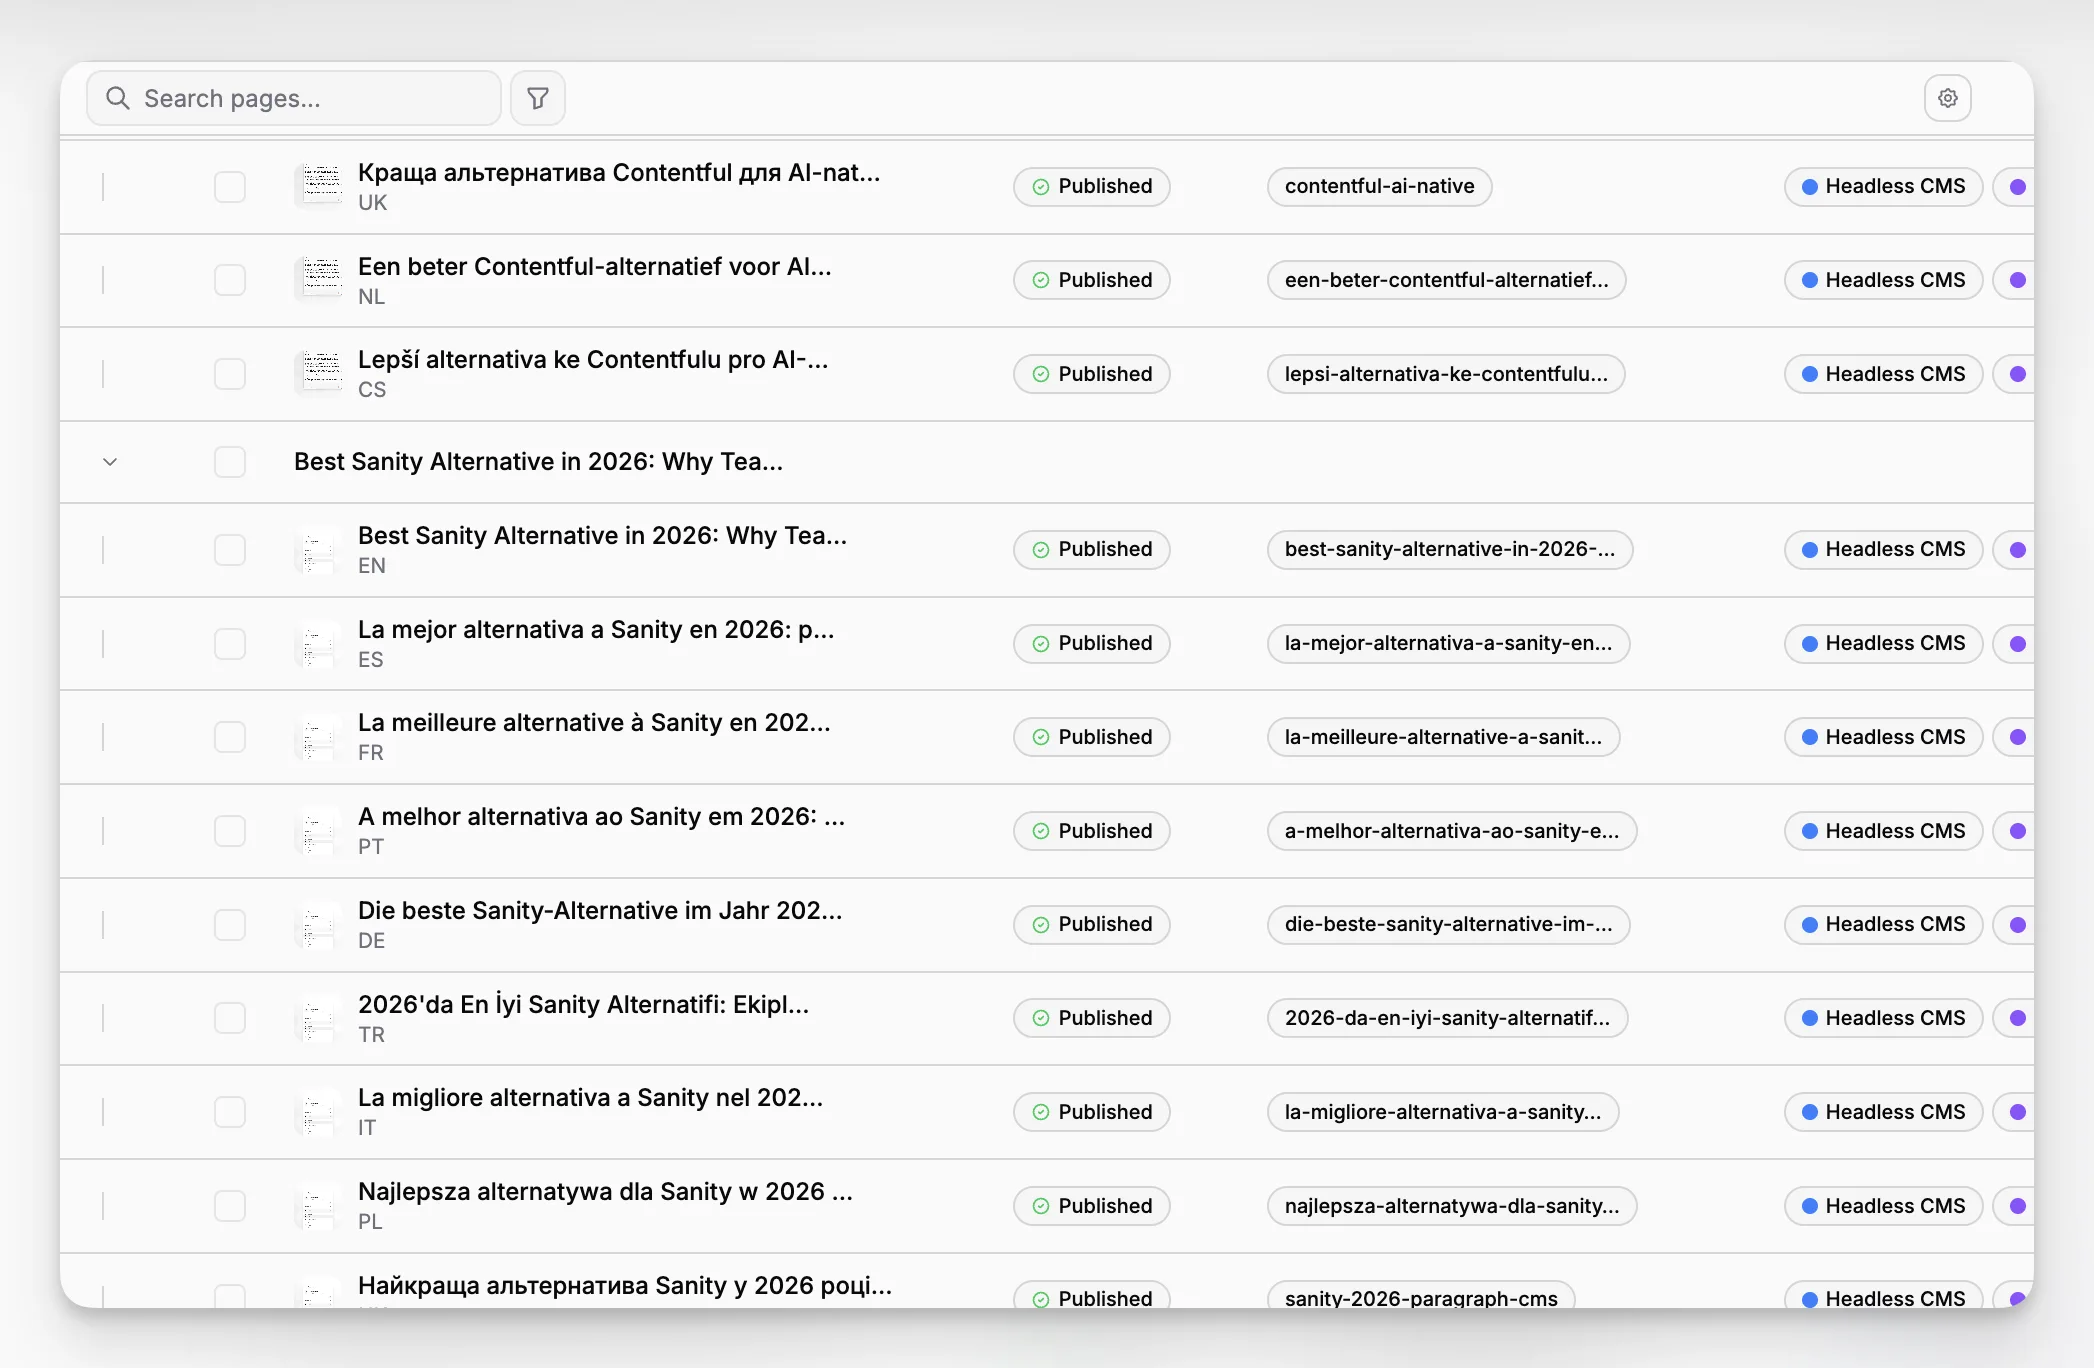Click the lepsi-alternativa-ke-contentfulu slug chip

[1446, 374]
